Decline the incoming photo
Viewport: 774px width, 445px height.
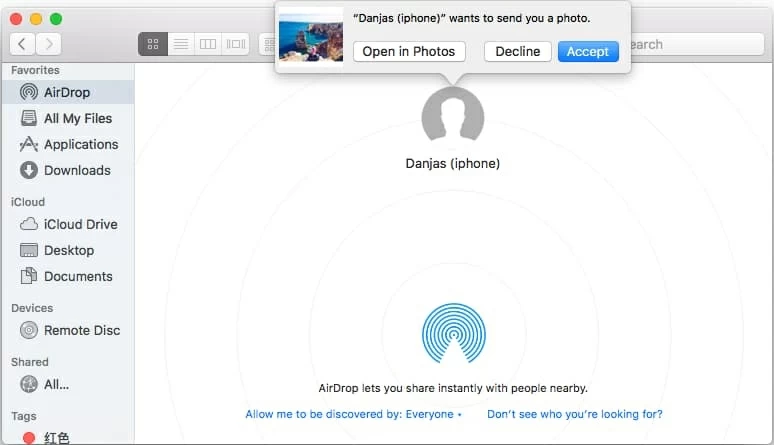click(x=517, y=52)
